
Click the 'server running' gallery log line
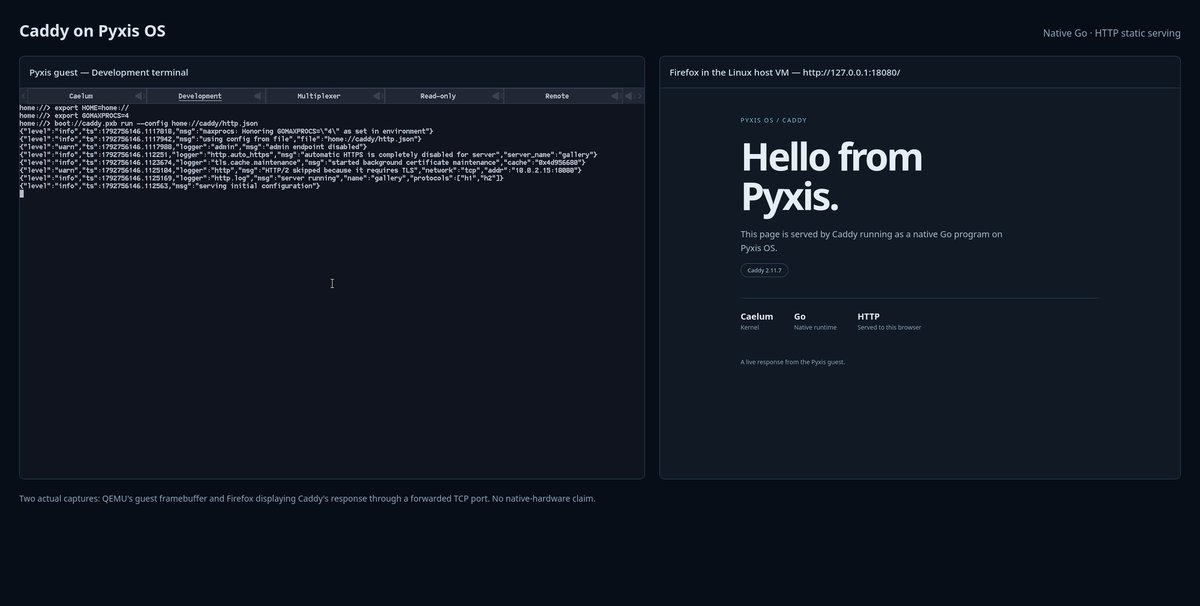(261, 180)
